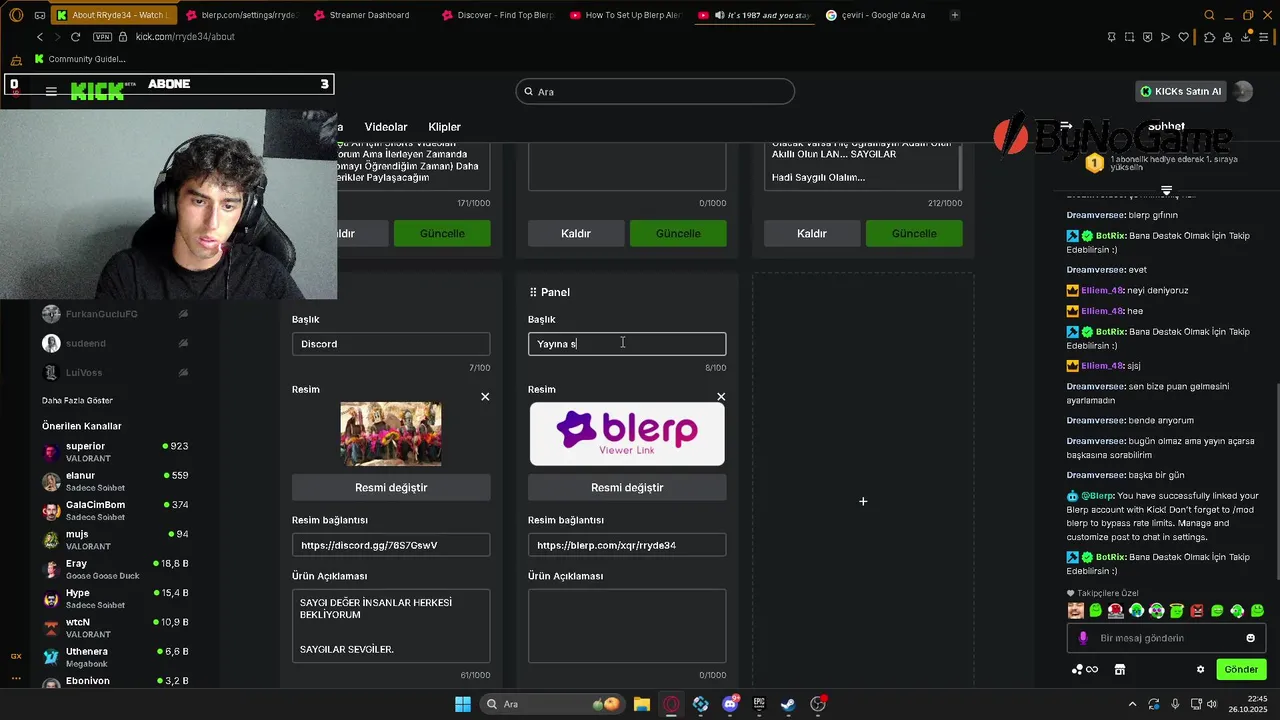Open recommended channel GalaCimBom
The width and height of the screenshot is (1280, 720).
pyautogui.click(x=115, y=511)
